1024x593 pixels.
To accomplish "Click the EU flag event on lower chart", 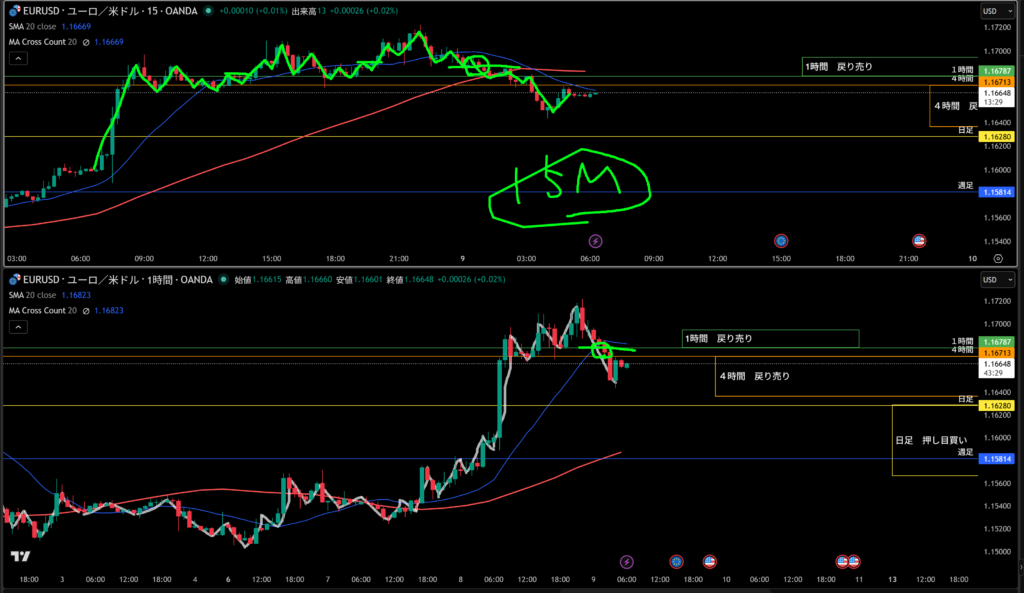I will click(676, 562).
